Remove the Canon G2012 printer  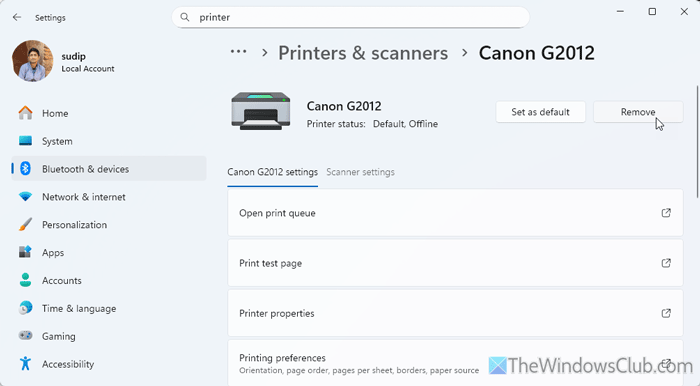tap(638, 112)
